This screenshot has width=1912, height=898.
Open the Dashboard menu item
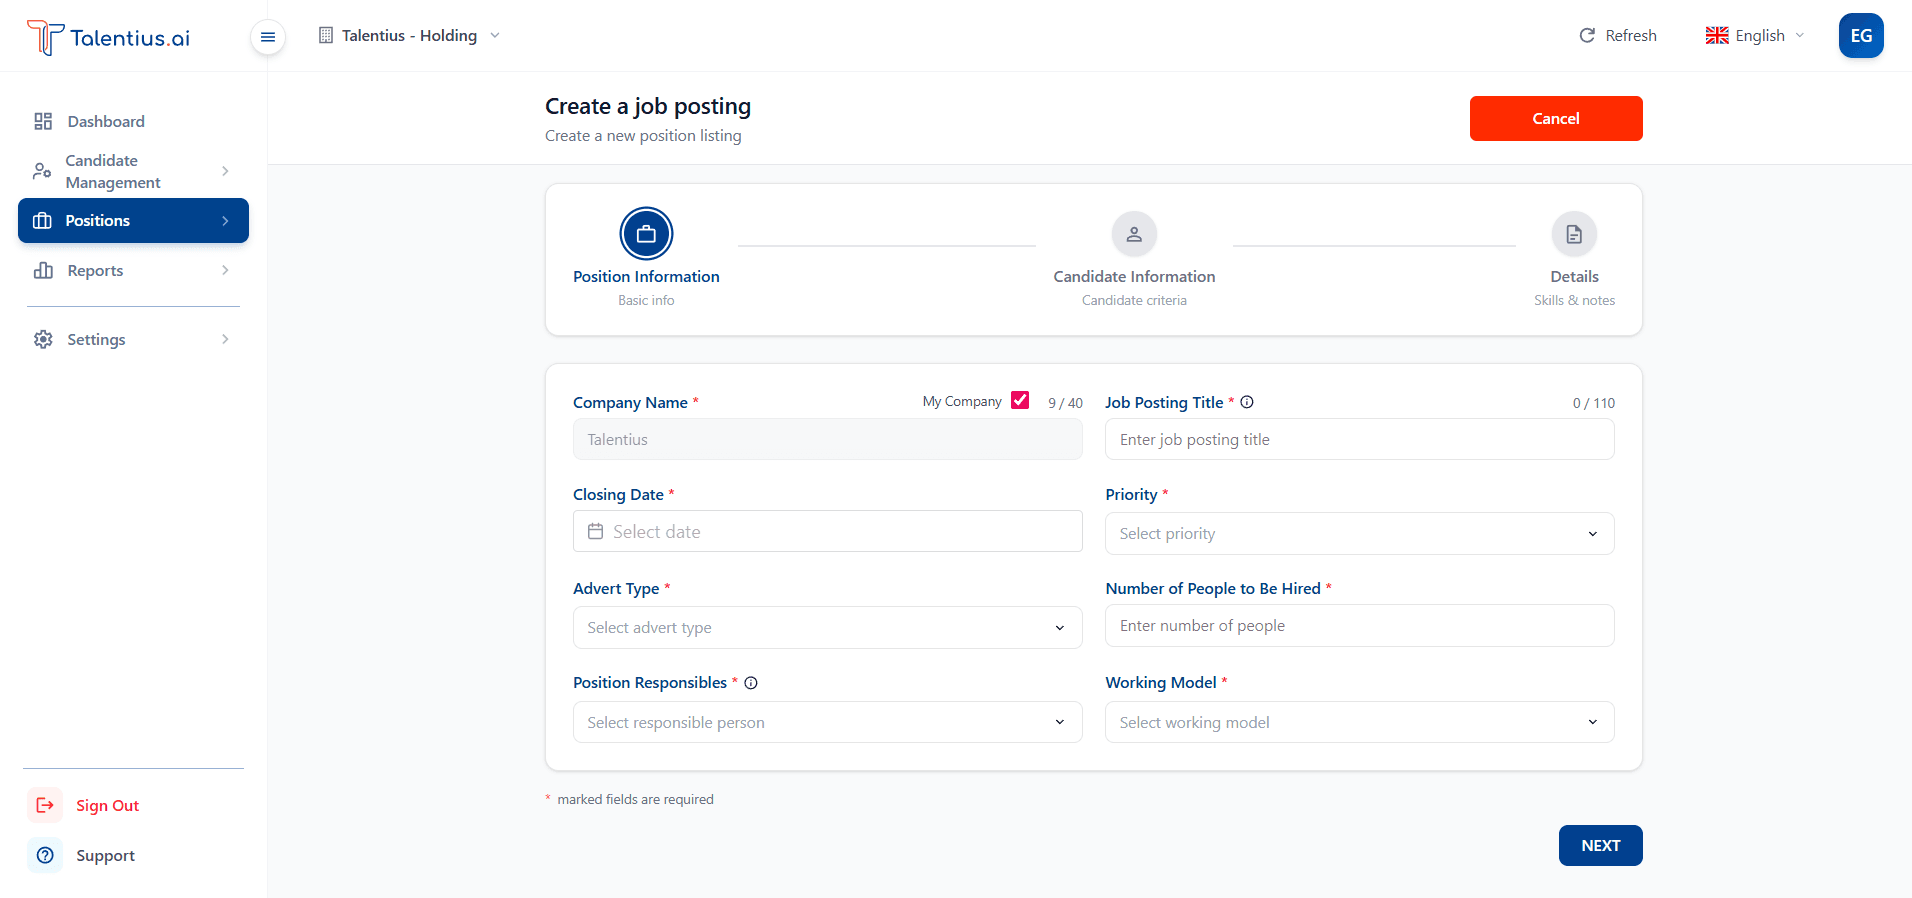[x=133, y=121]
